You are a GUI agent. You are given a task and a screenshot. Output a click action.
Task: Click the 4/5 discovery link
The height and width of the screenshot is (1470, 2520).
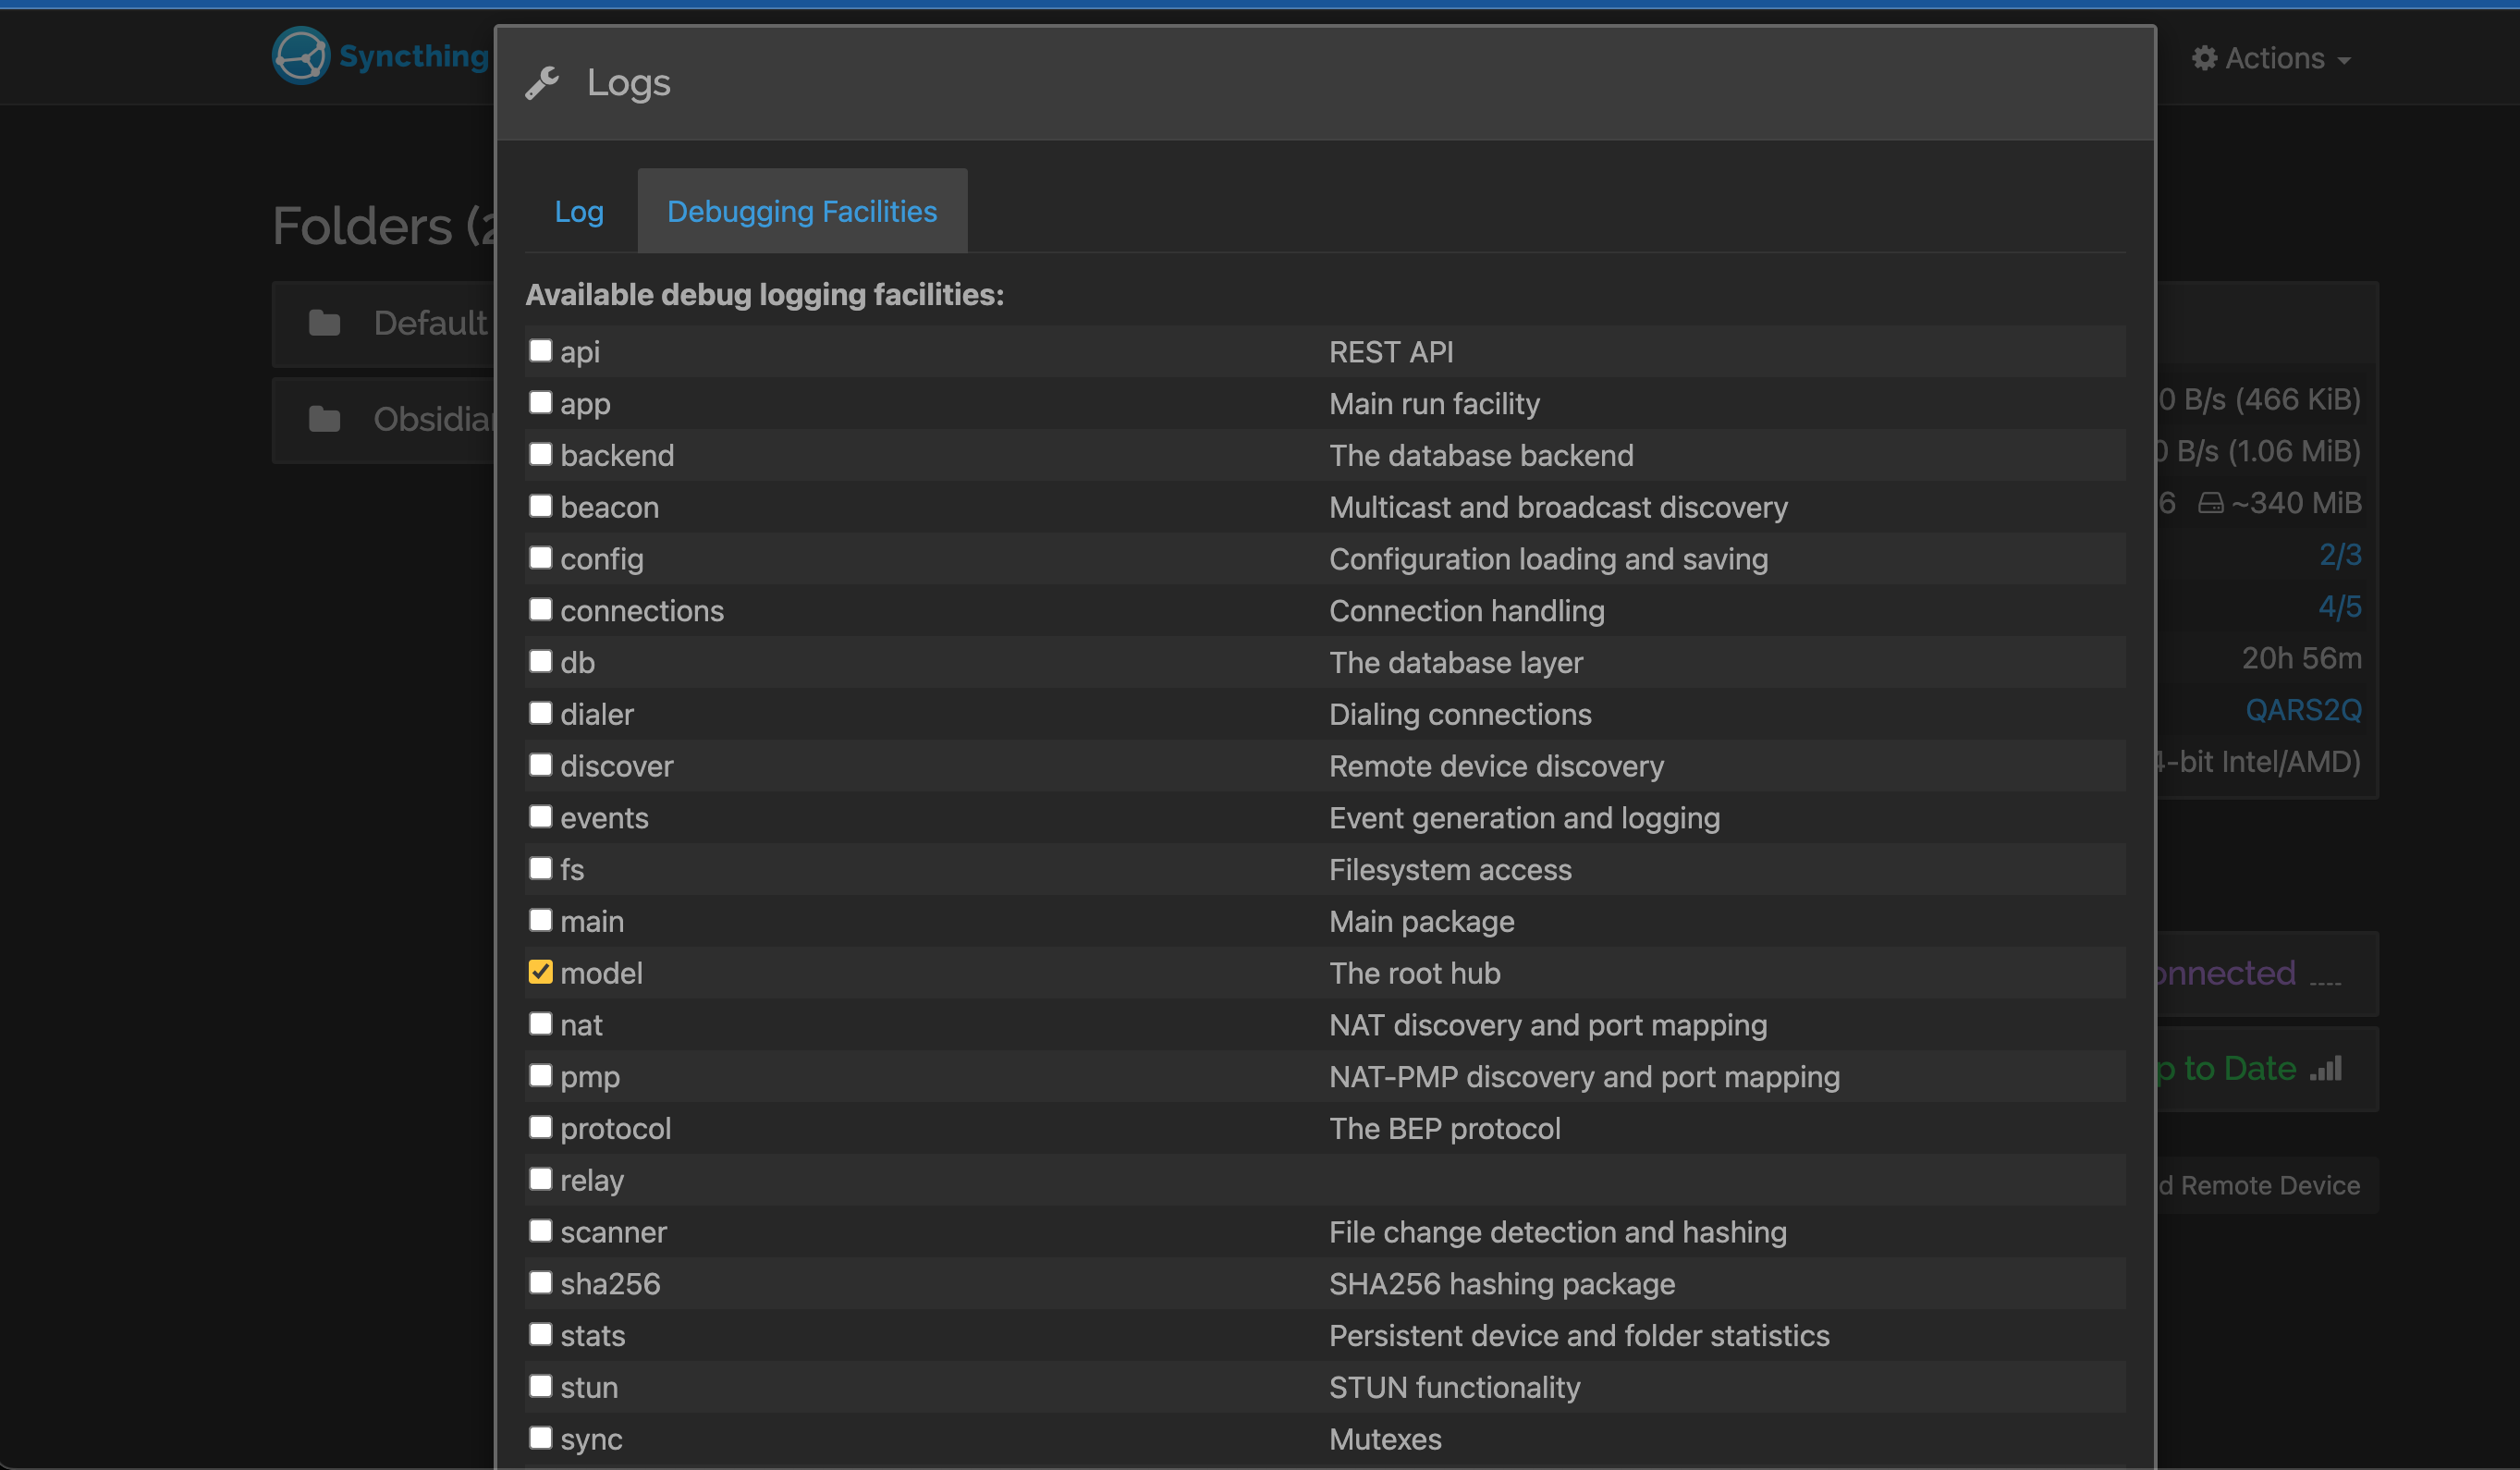click(x=2339, y=607)
